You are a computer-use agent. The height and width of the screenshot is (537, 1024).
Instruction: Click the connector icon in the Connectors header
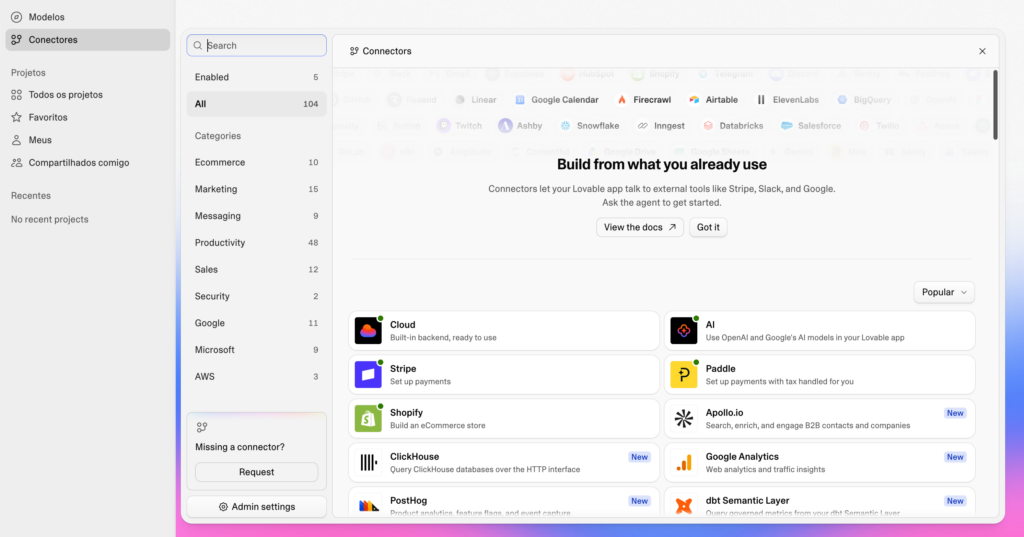tap(354, 51)
